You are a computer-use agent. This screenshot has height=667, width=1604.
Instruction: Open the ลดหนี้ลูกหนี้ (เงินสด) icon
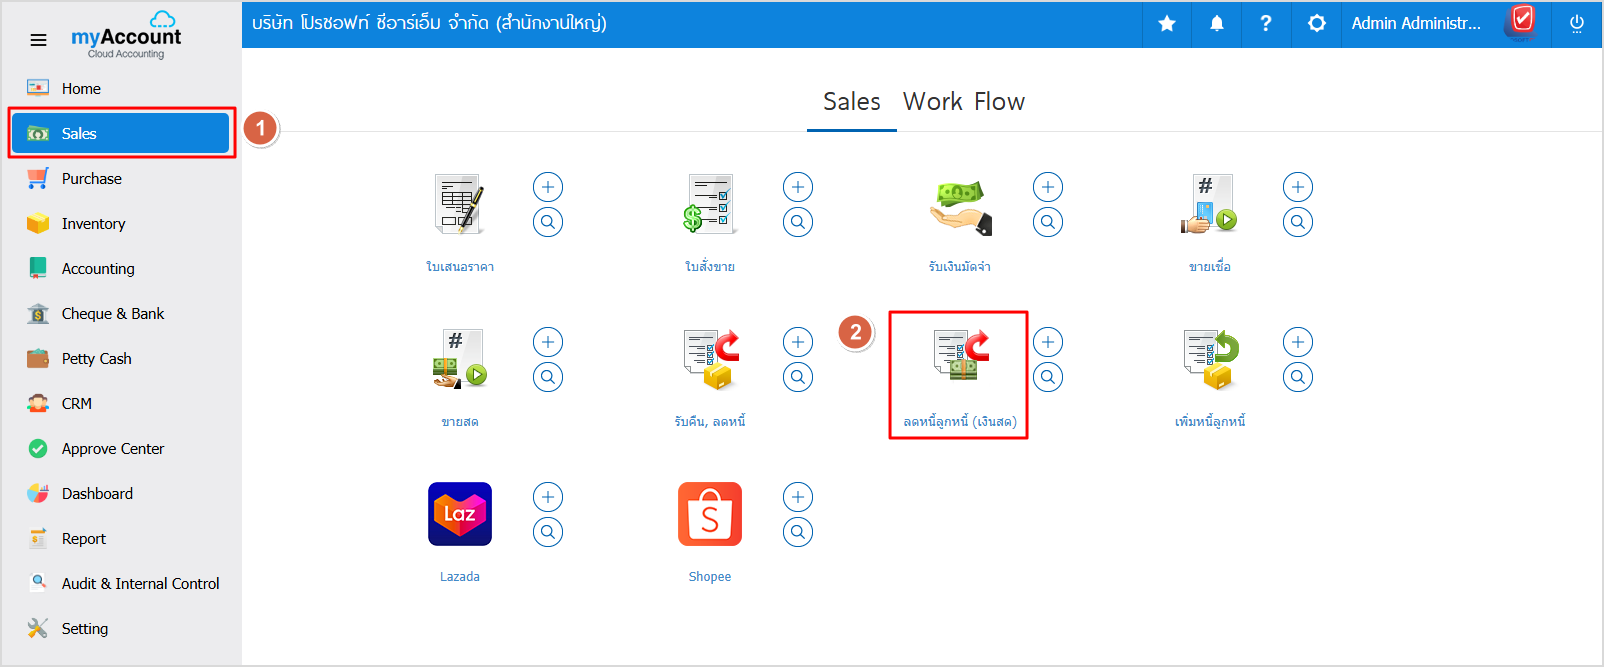960,357
